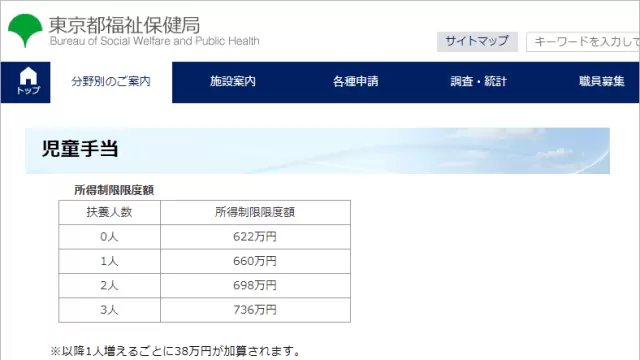This screenshot has height=360, width=640.
Task: Click the サイトマップ button
Action: click(x=477, y=42)
